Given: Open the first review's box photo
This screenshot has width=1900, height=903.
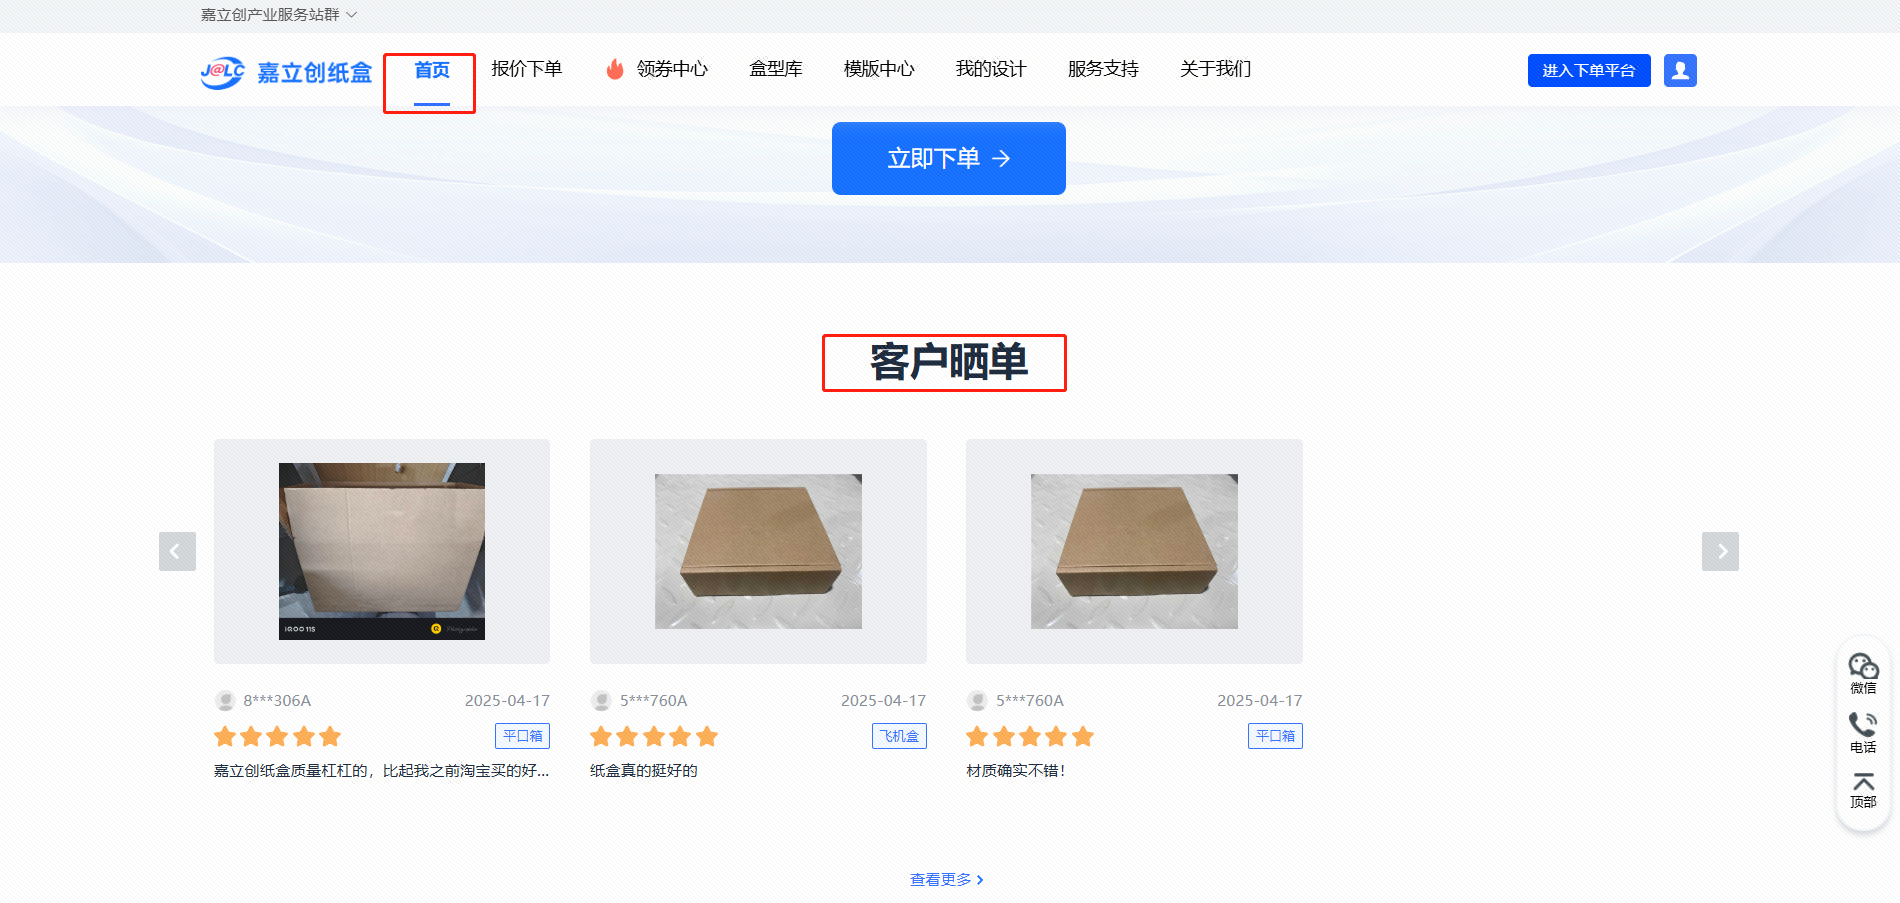Looking at the screenshot, I should [382, 551].
